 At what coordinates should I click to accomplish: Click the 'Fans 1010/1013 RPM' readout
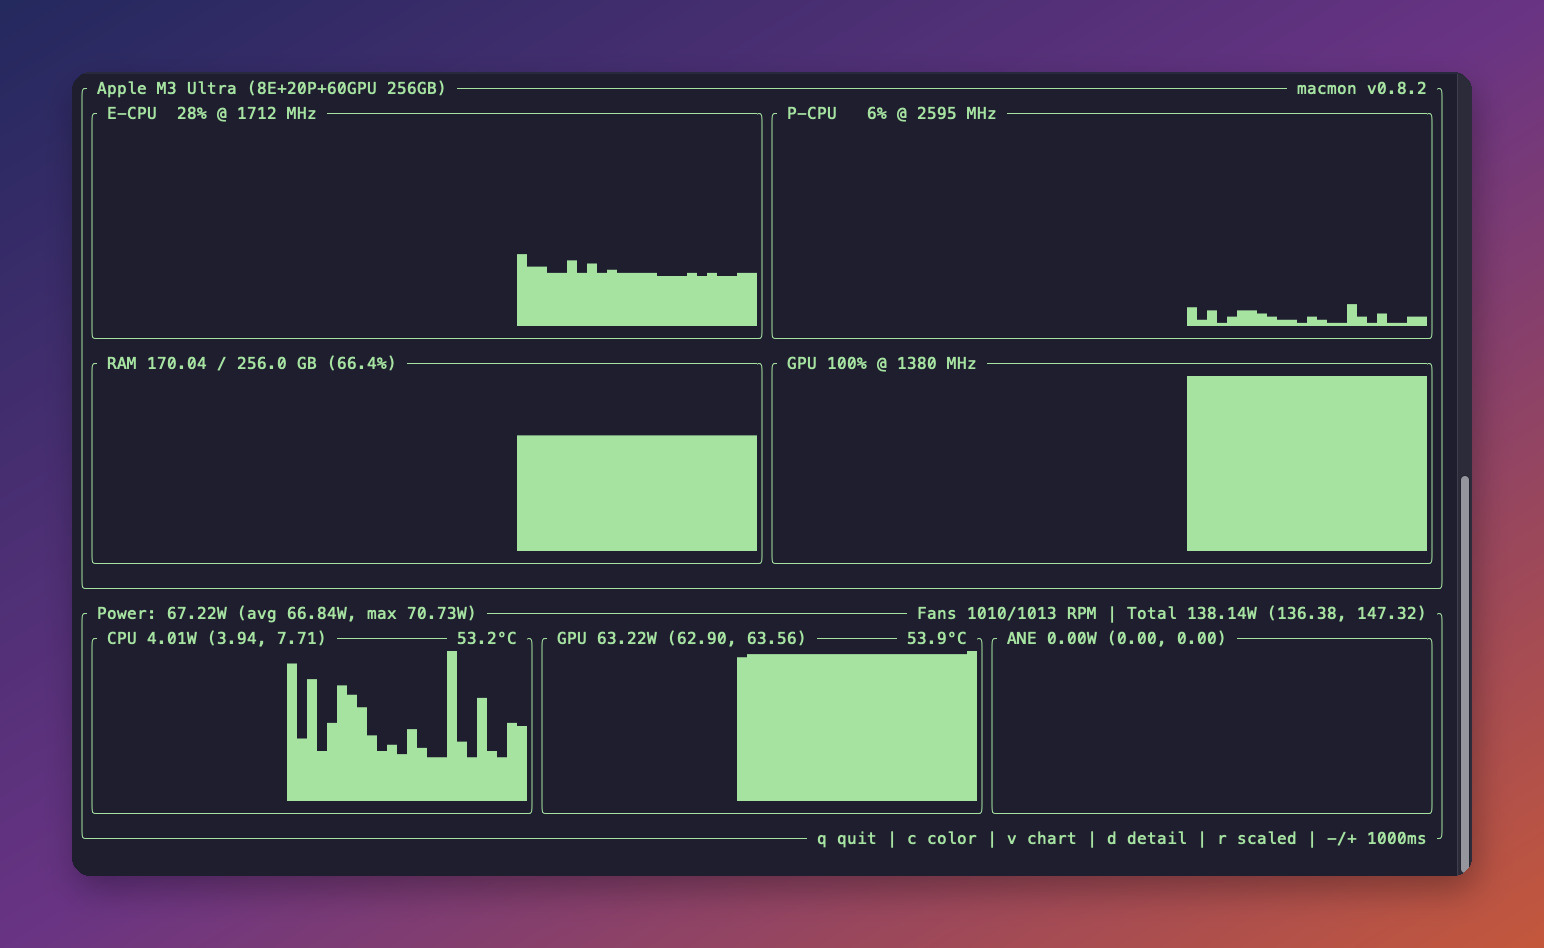coord(1006,613)
